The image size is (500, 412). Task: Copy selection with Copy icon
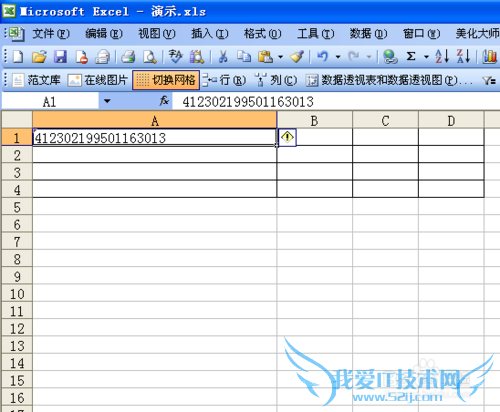pyautogui.click(x=244, y=57)
